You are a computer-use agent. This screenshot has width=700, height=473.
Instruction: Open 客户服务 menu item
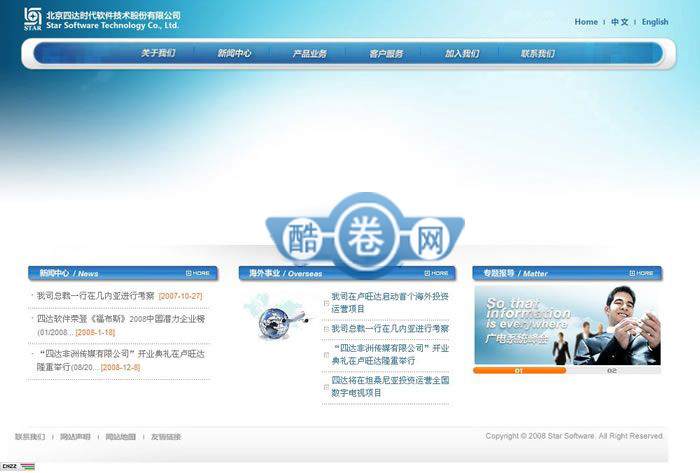click(x=386, y=54)
